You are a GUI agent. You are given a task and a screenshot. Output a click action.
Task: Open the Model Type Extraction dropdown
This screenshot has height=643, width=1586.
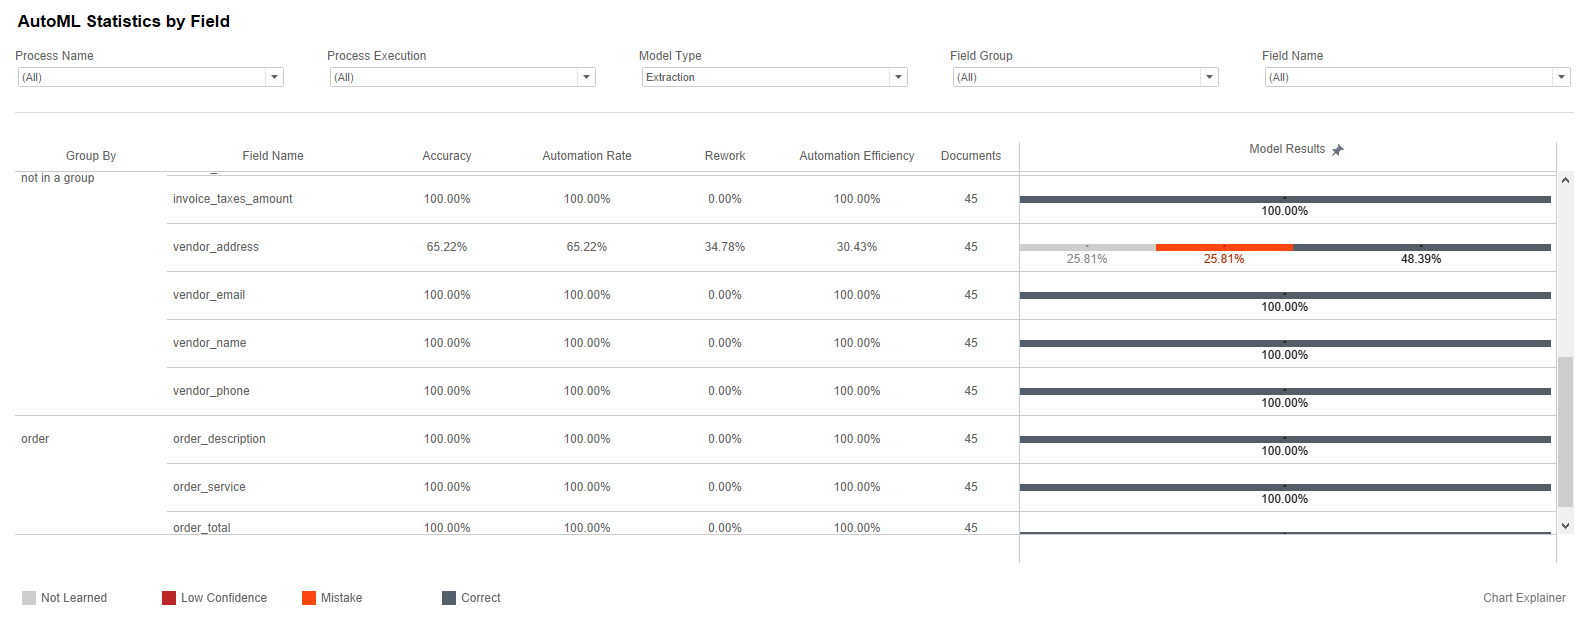click(x=775, y=77)
